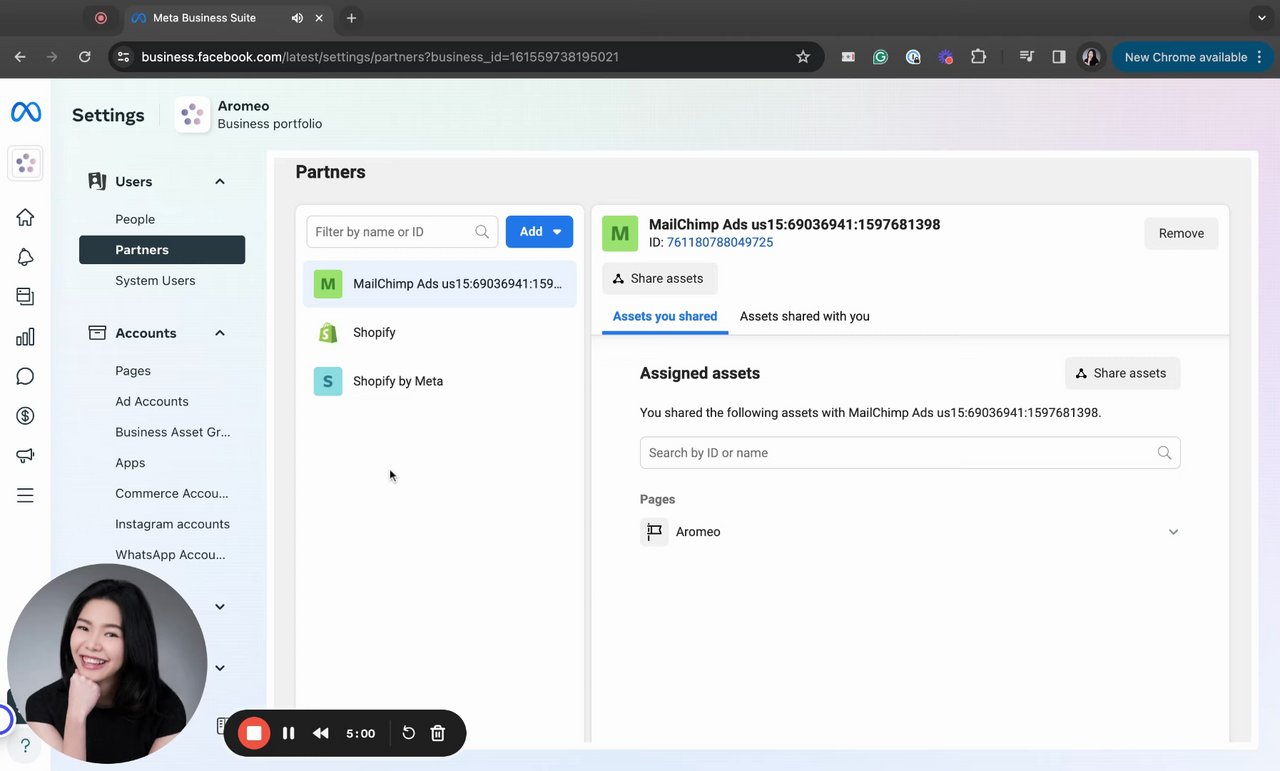Mute the tab audio speaker icon
1280x771 pixels.
pos(298,18)
